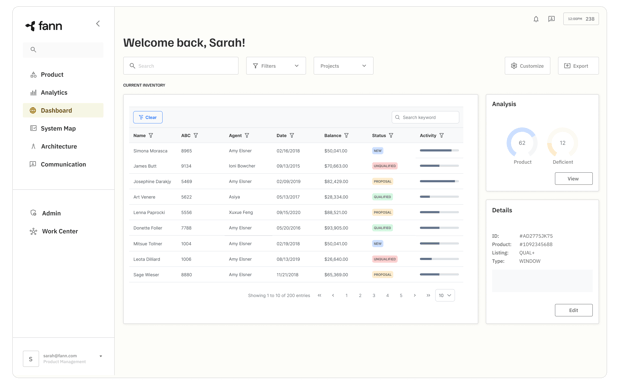Go to page 1
Image resolution: width=620 pixels, height=385 pixels.
(346, 296)
